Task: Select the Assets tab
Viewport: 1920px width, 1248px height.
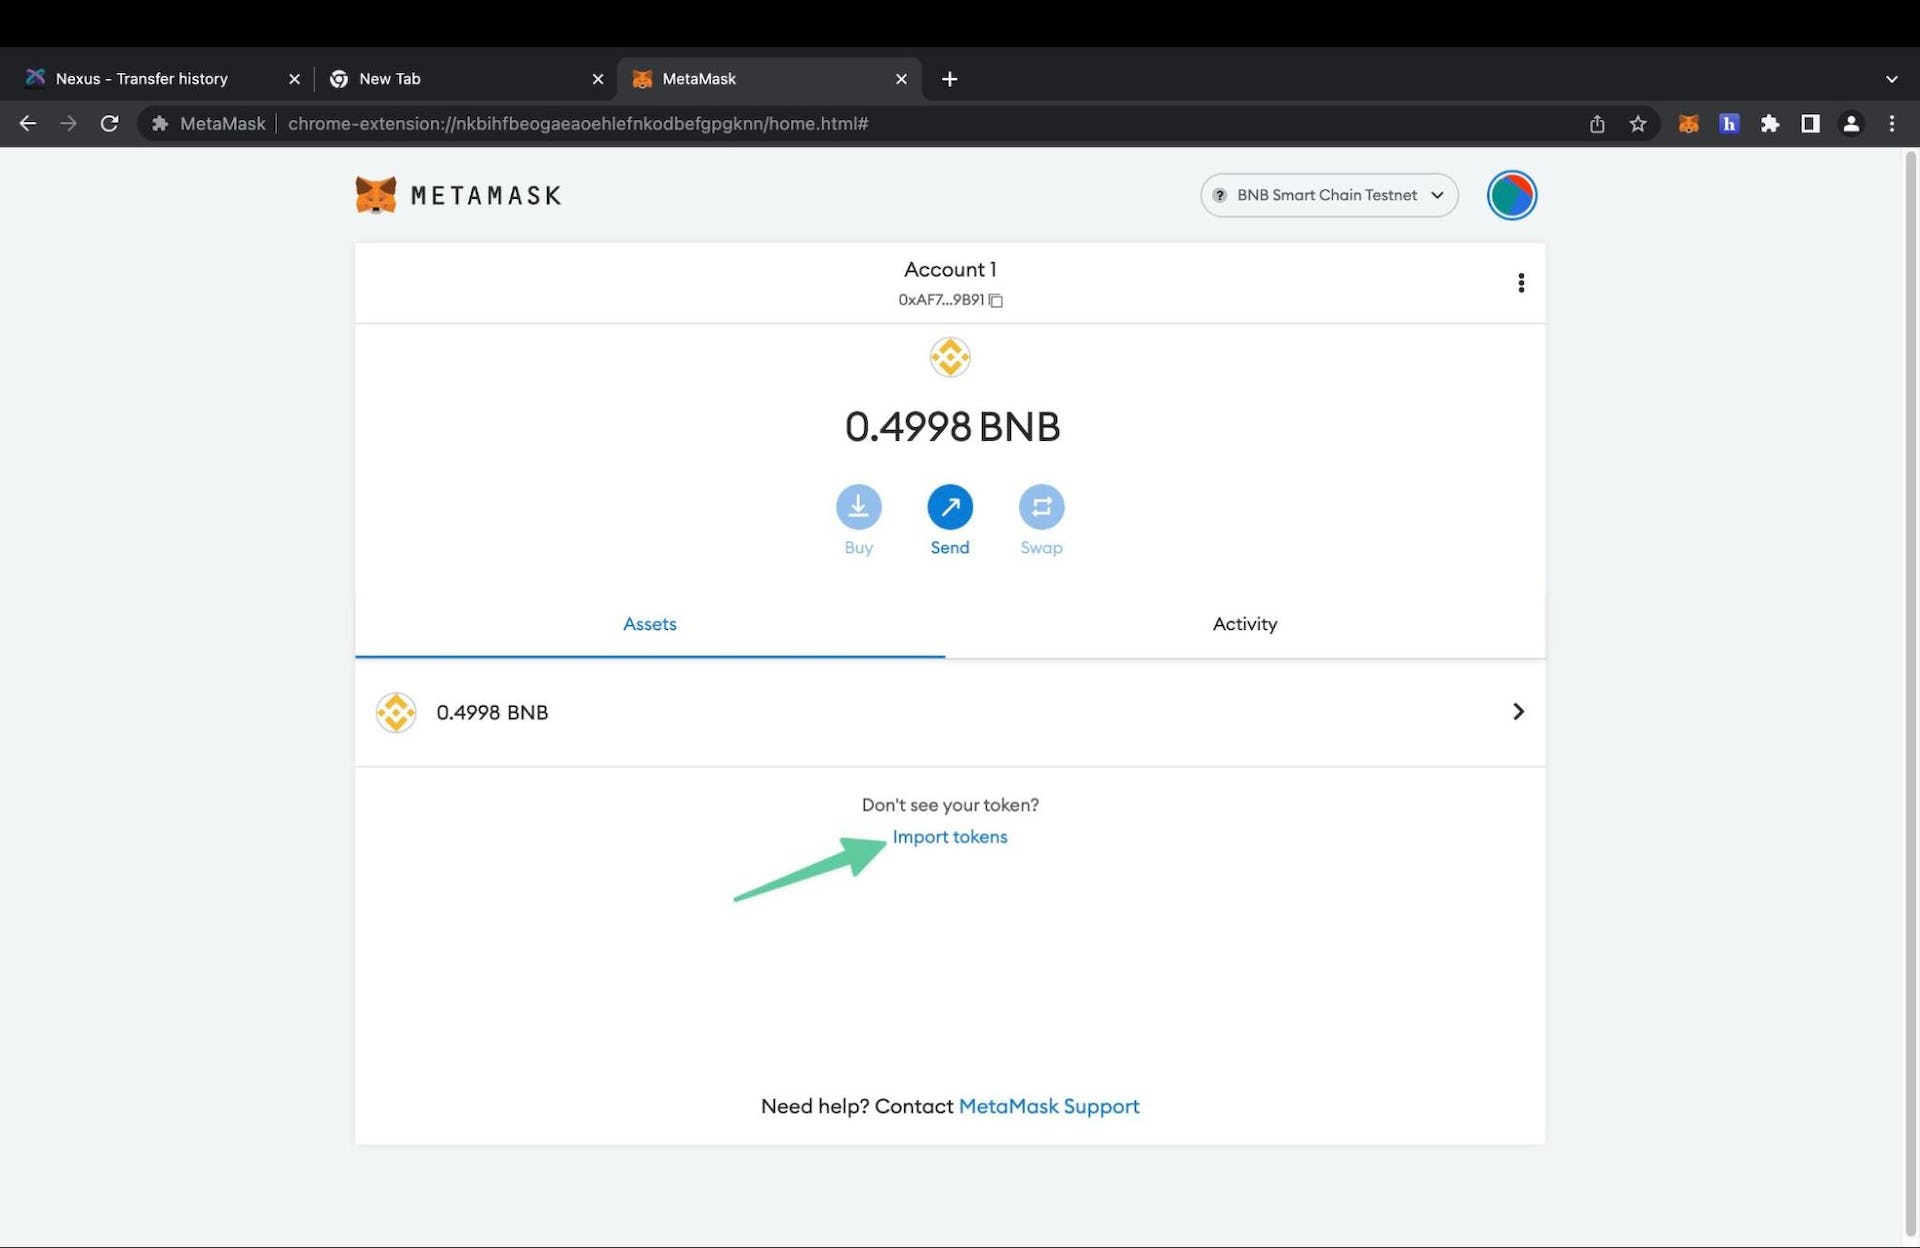Action: (648, 623)
